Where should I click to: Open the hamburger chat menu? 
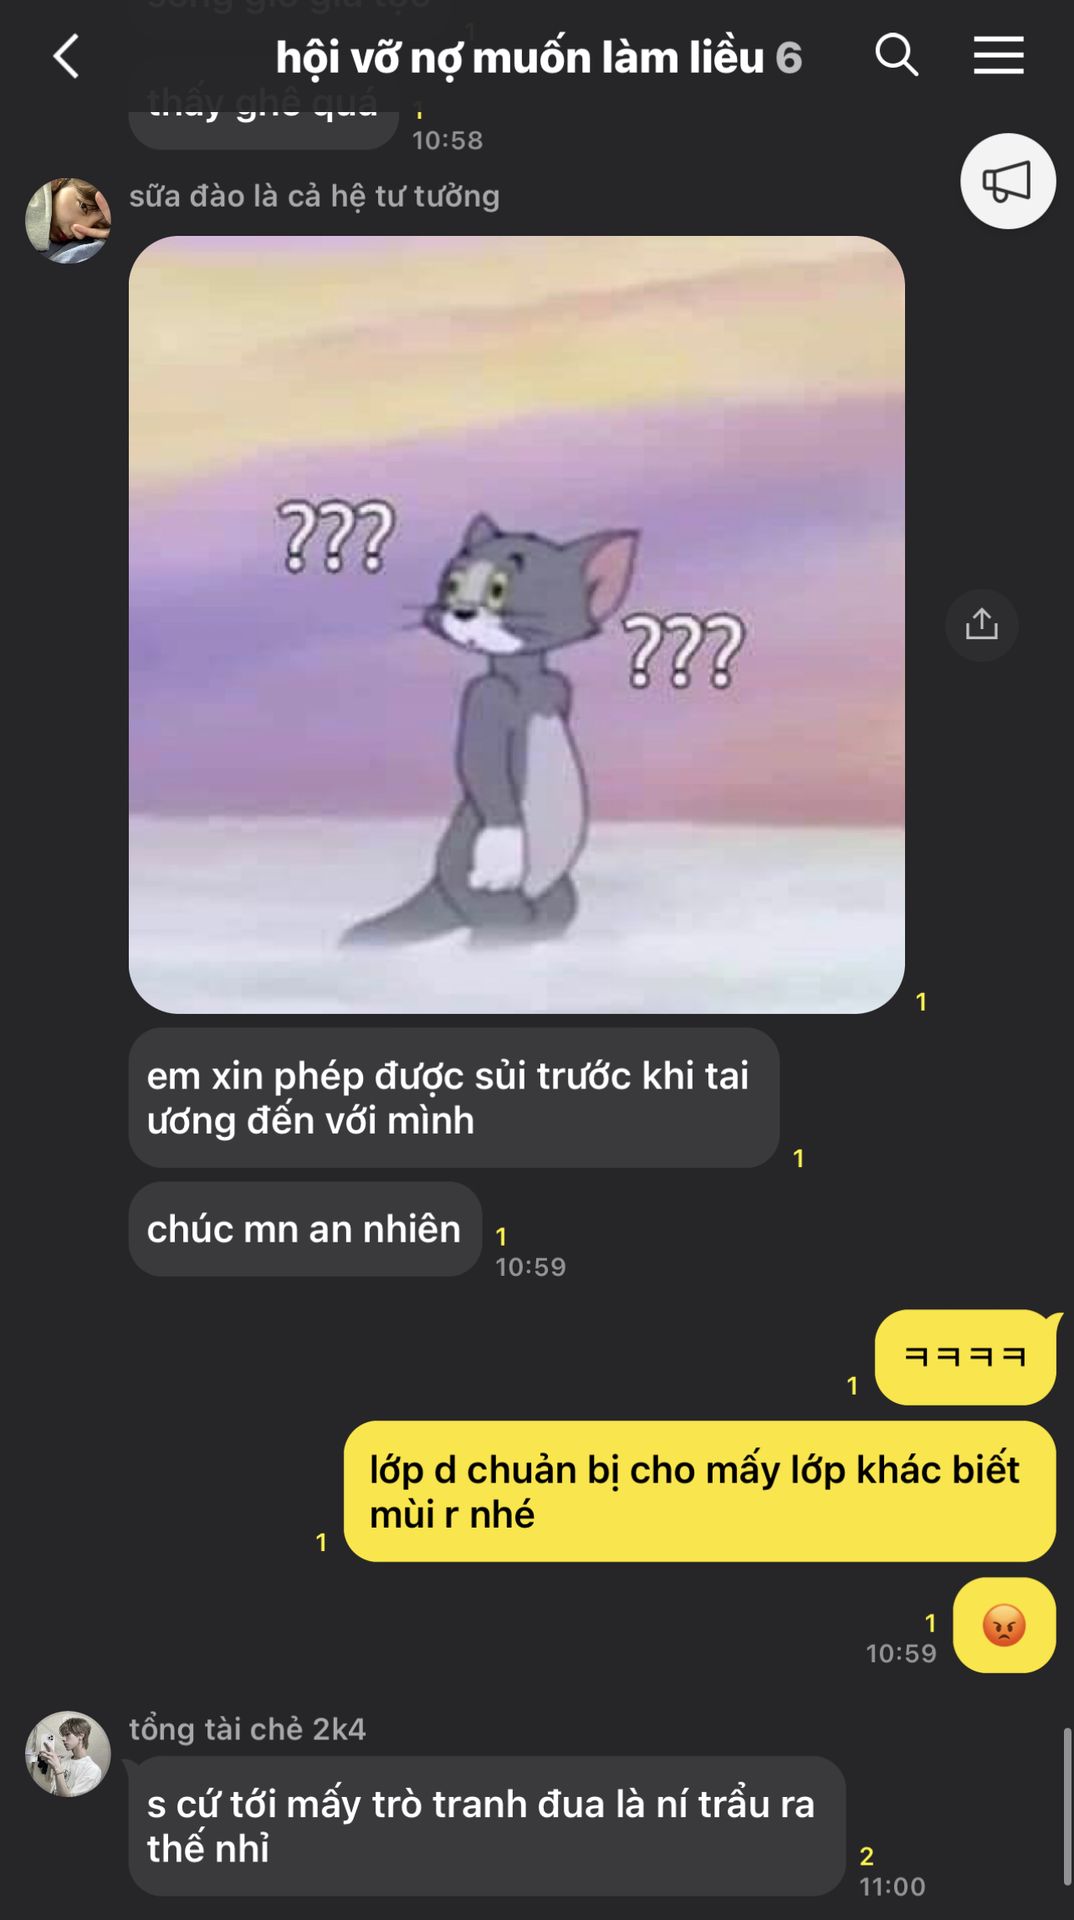pos(999,55)
